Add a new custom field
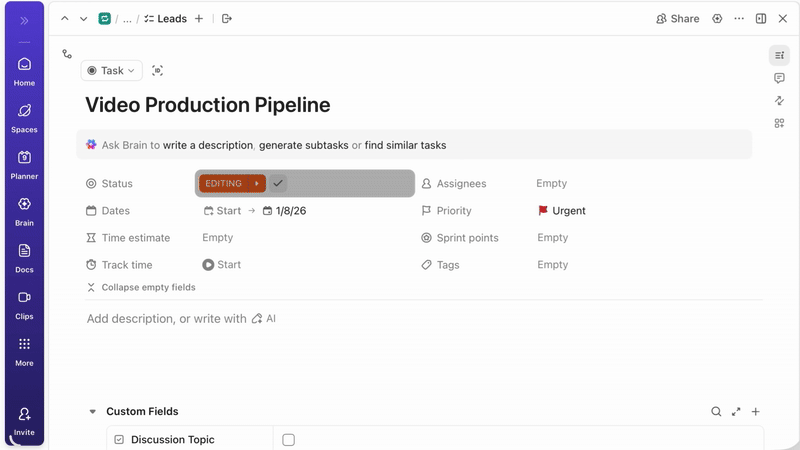 click(756, 411)
